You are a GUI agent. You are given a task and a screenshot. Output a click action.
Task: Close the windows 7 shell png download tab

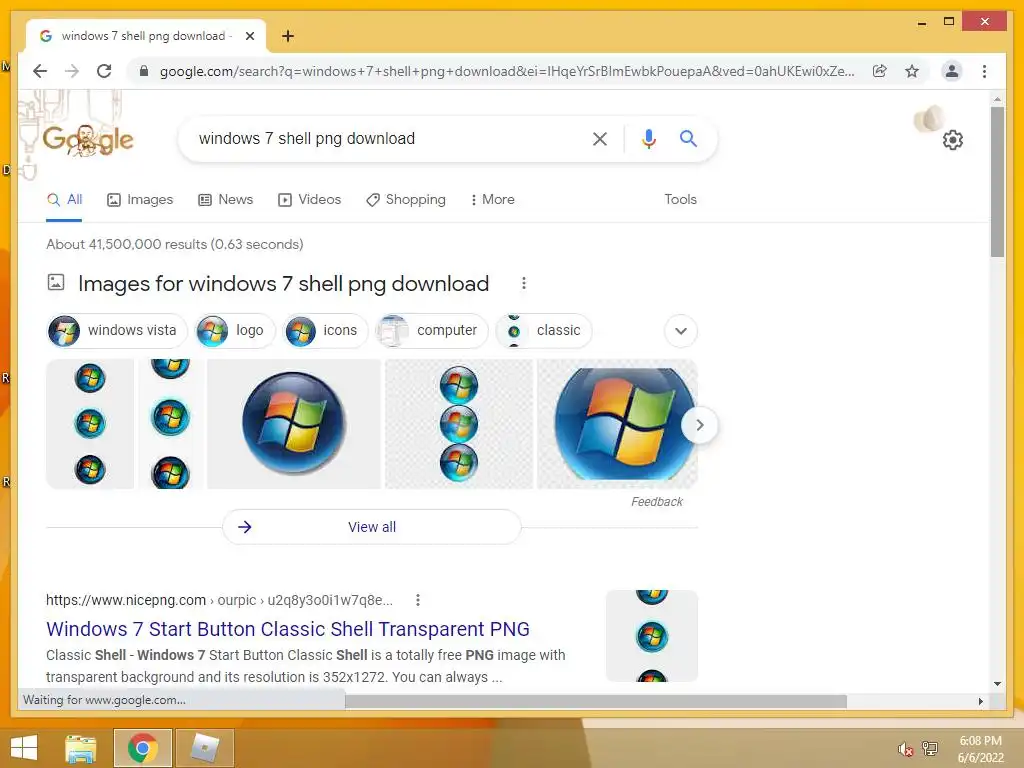pos(250,36)
